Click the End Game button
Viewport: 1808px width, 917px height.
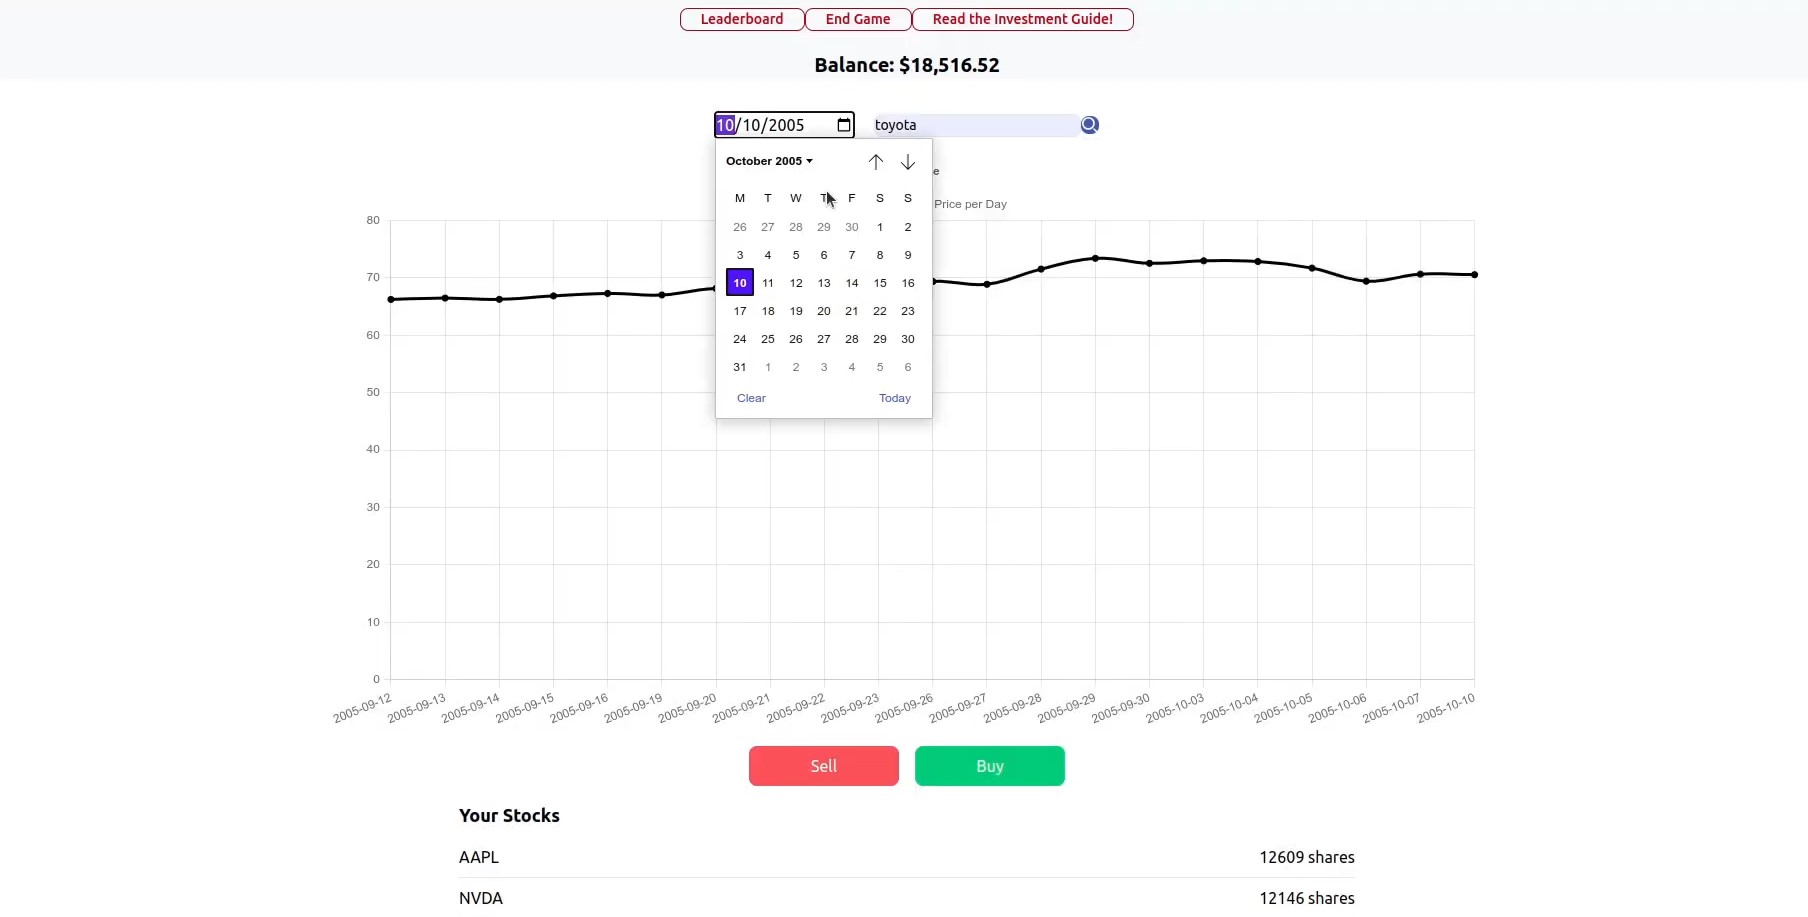858,19
